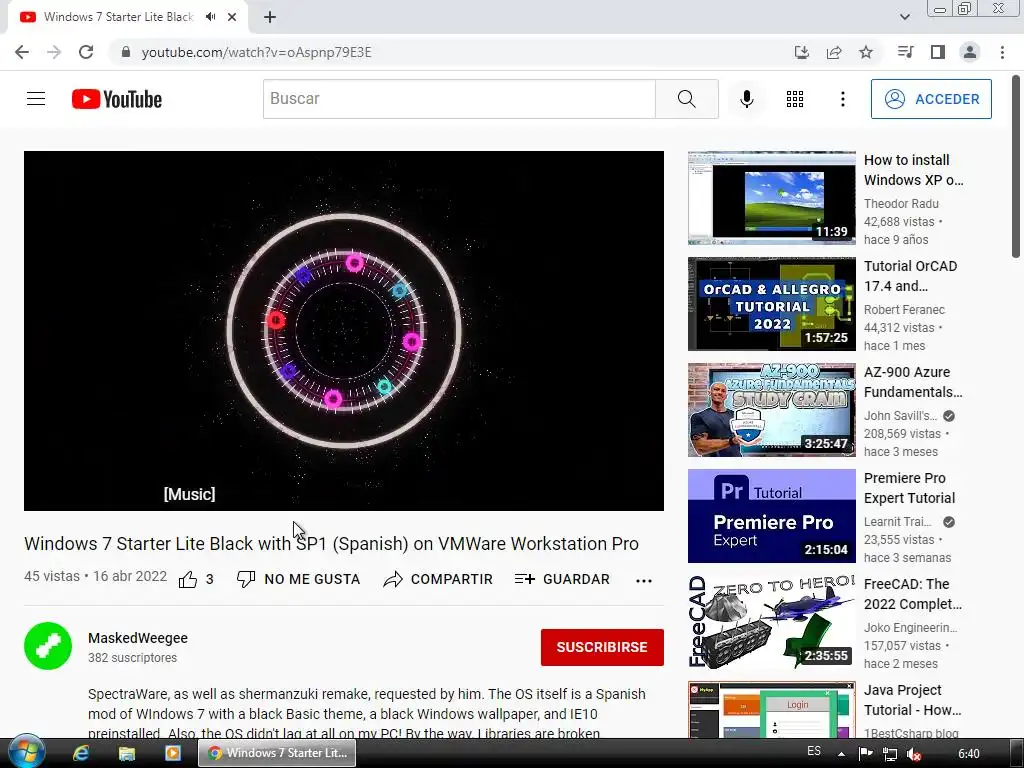Select the Chrome taskbar window button
This screenshot has height=768, width=1024.
coord(278,753)
